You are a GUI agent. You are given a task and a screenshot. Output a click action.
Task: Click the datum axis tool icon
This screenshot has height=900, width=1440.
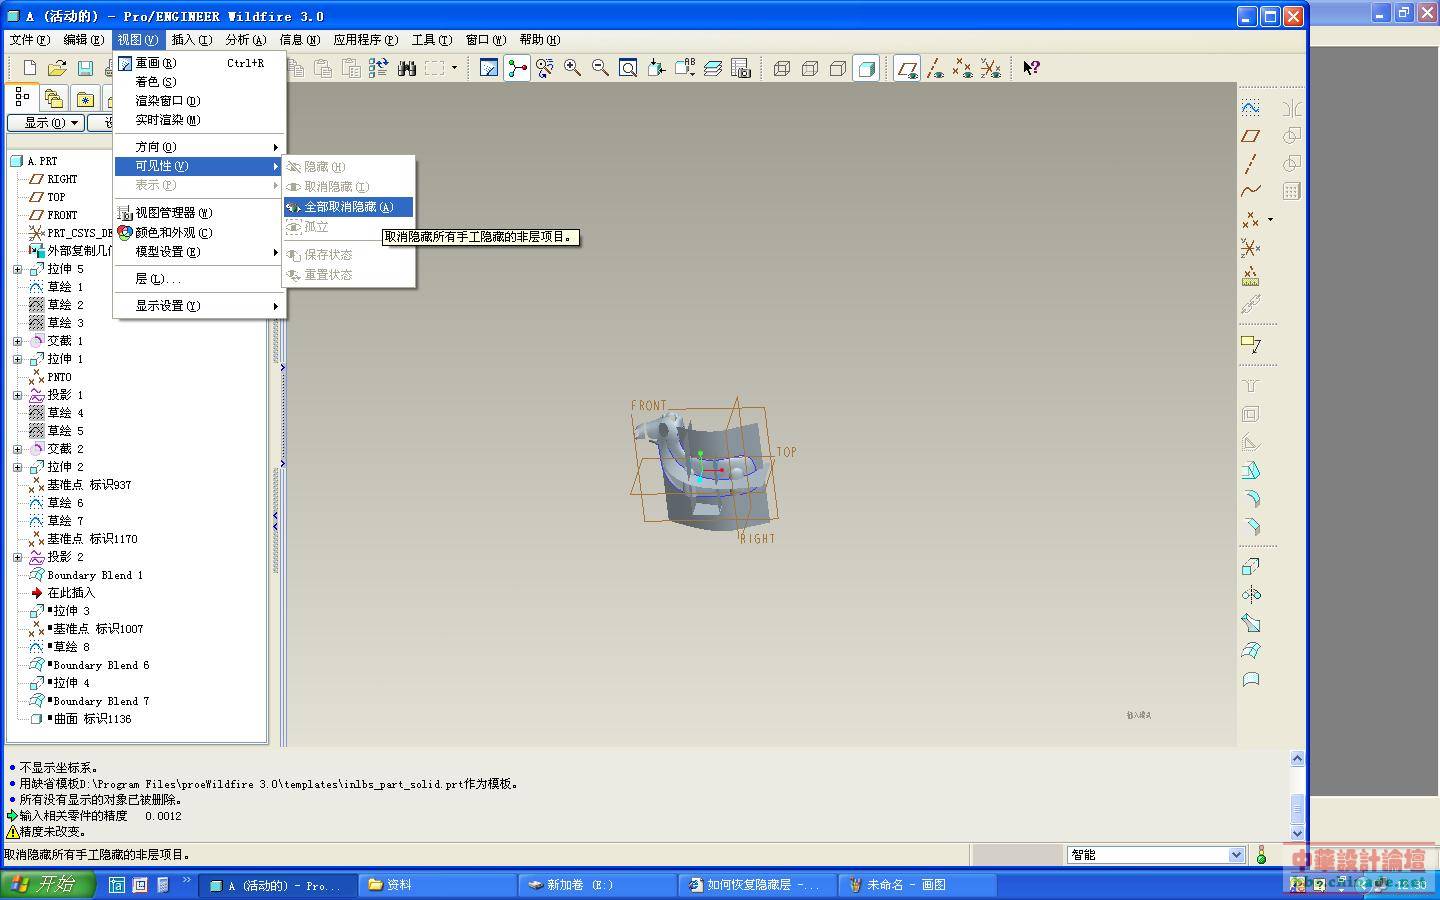point(1251,163)
